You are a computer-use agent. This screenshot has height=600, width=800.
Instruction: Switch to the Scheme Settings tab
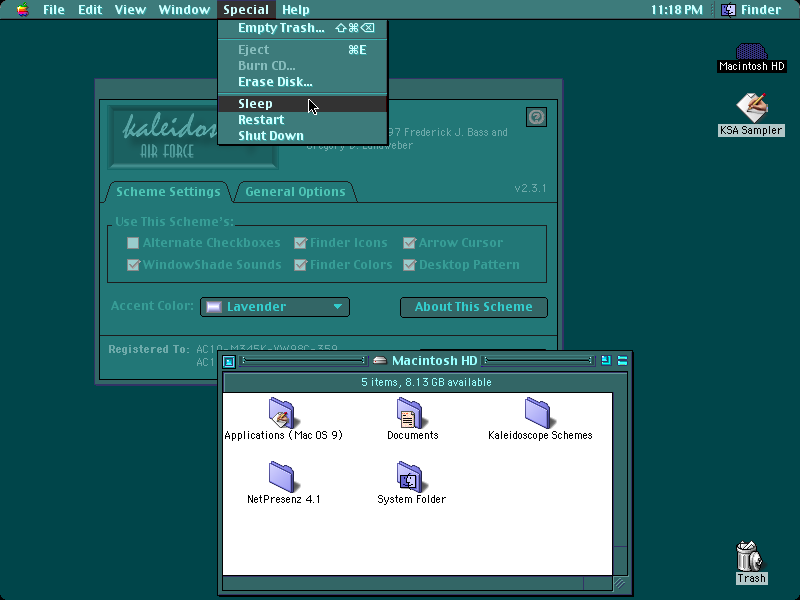168,192
